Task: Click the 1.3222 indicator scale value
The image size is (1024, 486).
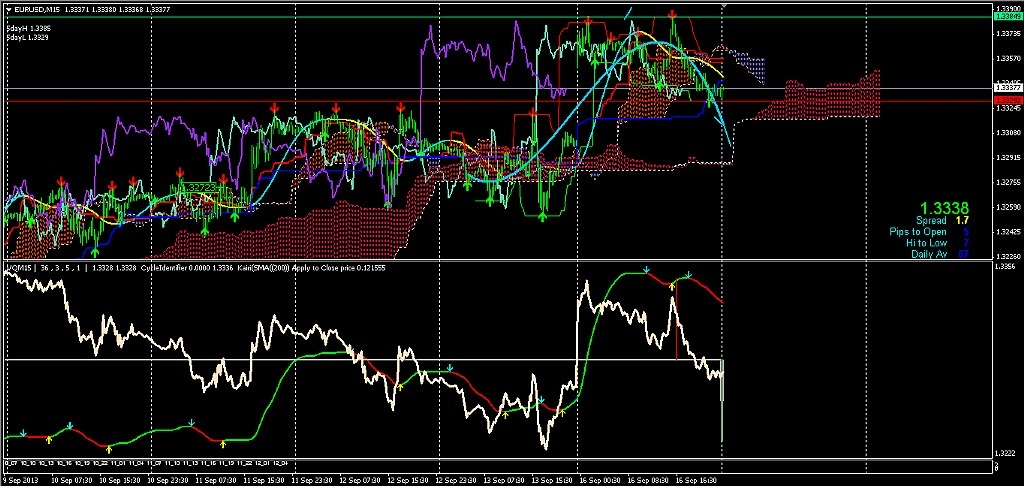Action: (1003, 452)
